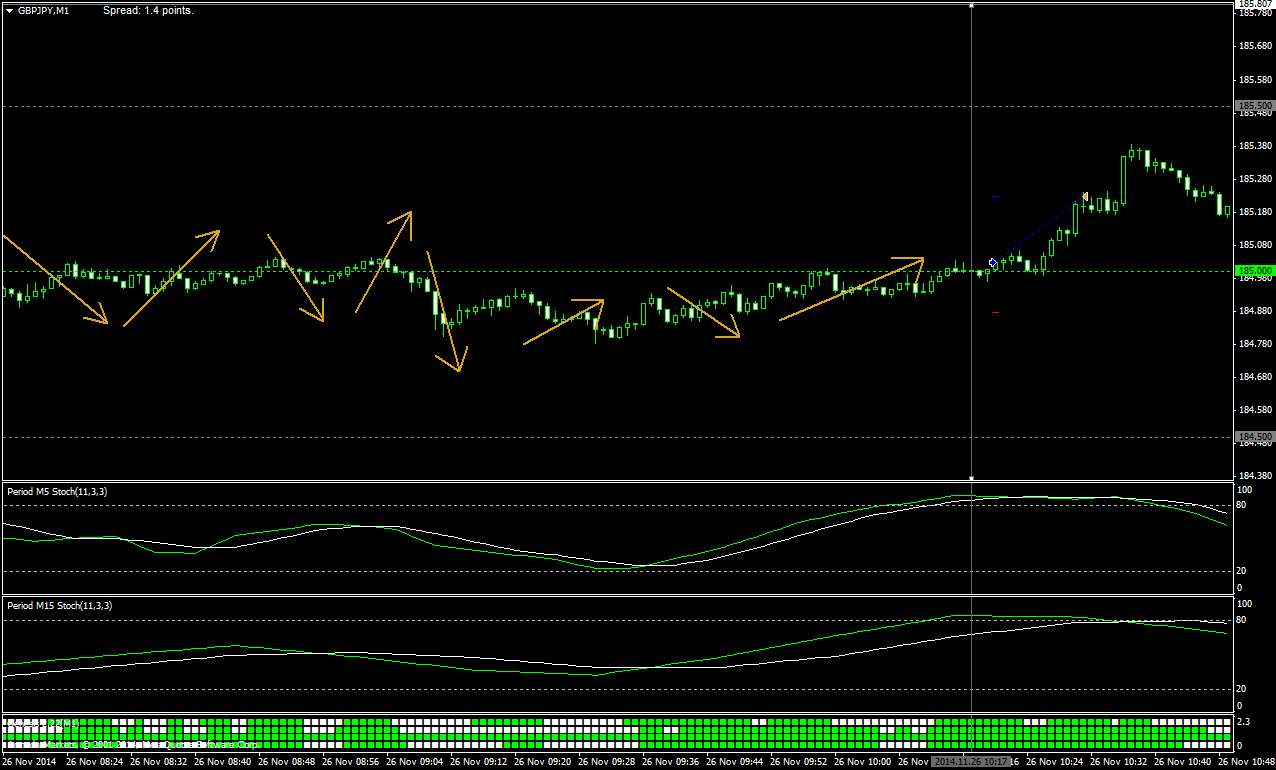
Task: Select the large green bullish candle near 10:30
Action: coord(1123,180)
